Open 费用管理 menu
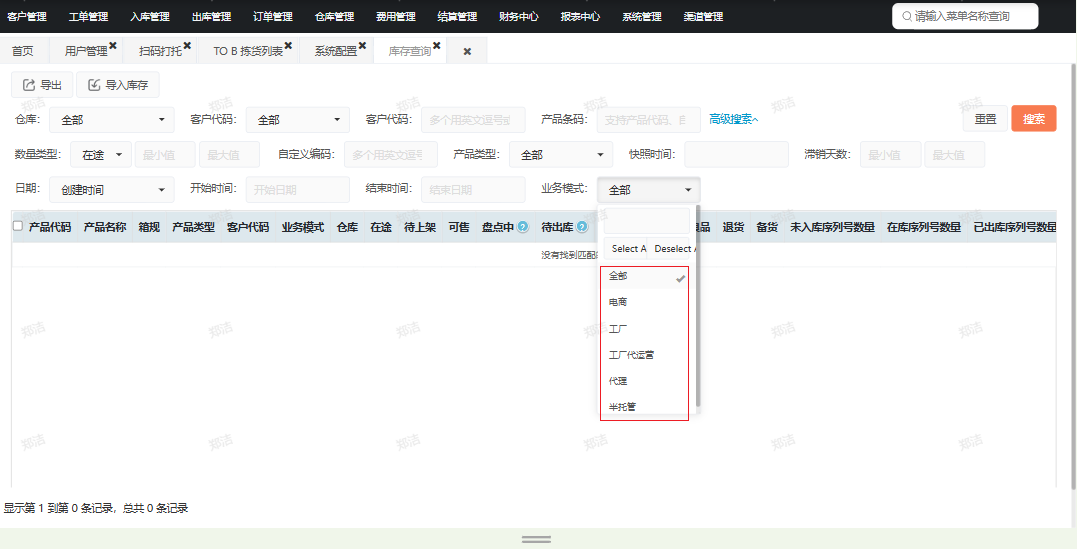The image size is (1077, 549). click(x=396, y=16)
